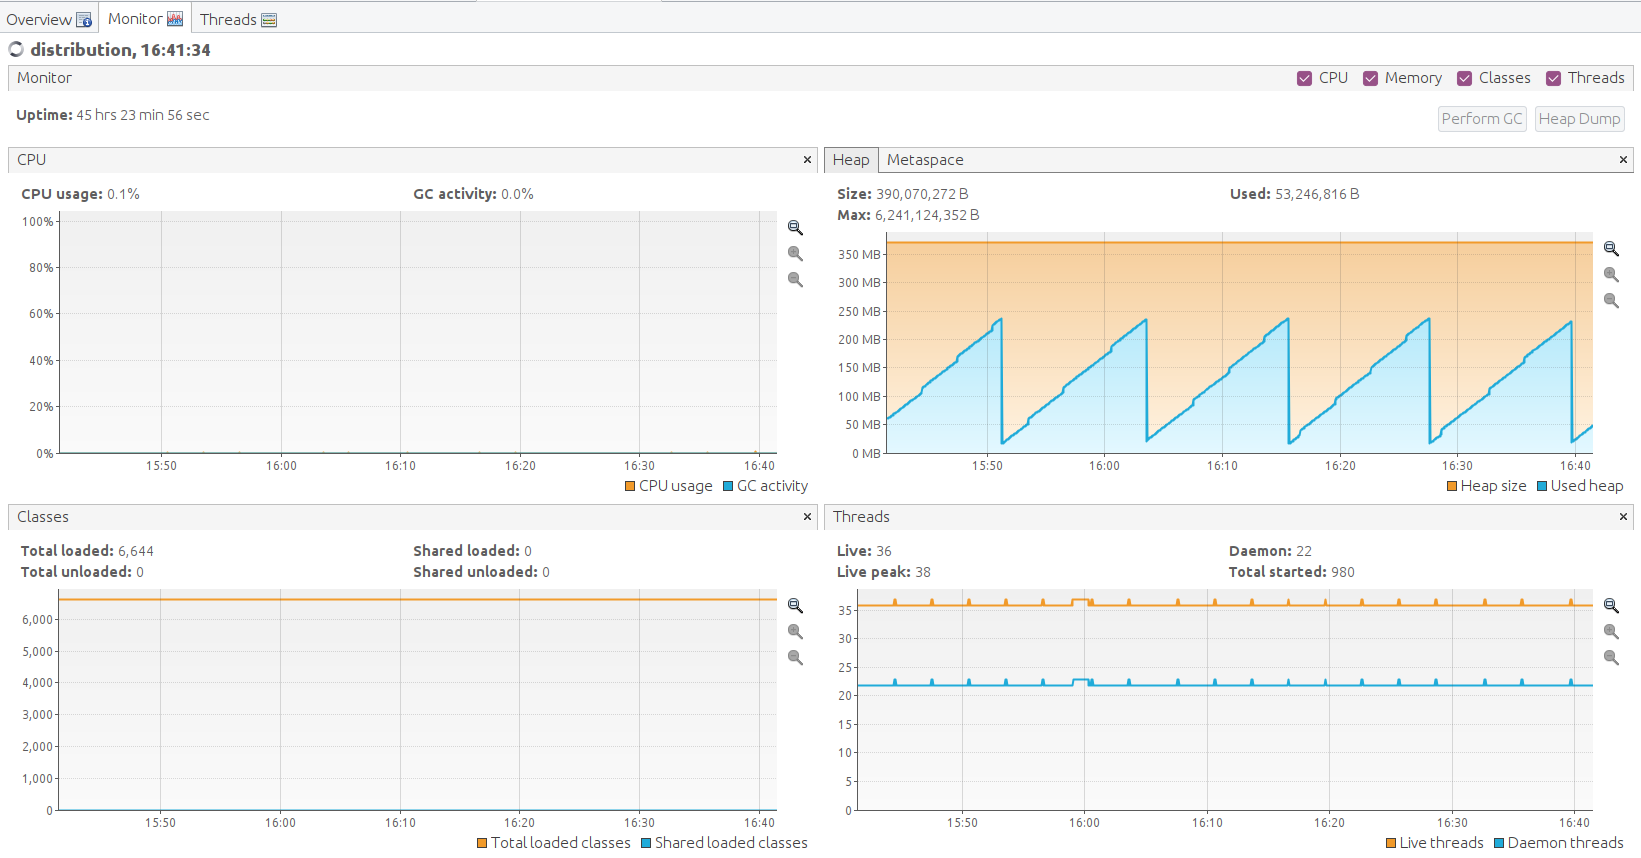Click fit-to-window zoom icon on Threads chart

pos(1611,606)
